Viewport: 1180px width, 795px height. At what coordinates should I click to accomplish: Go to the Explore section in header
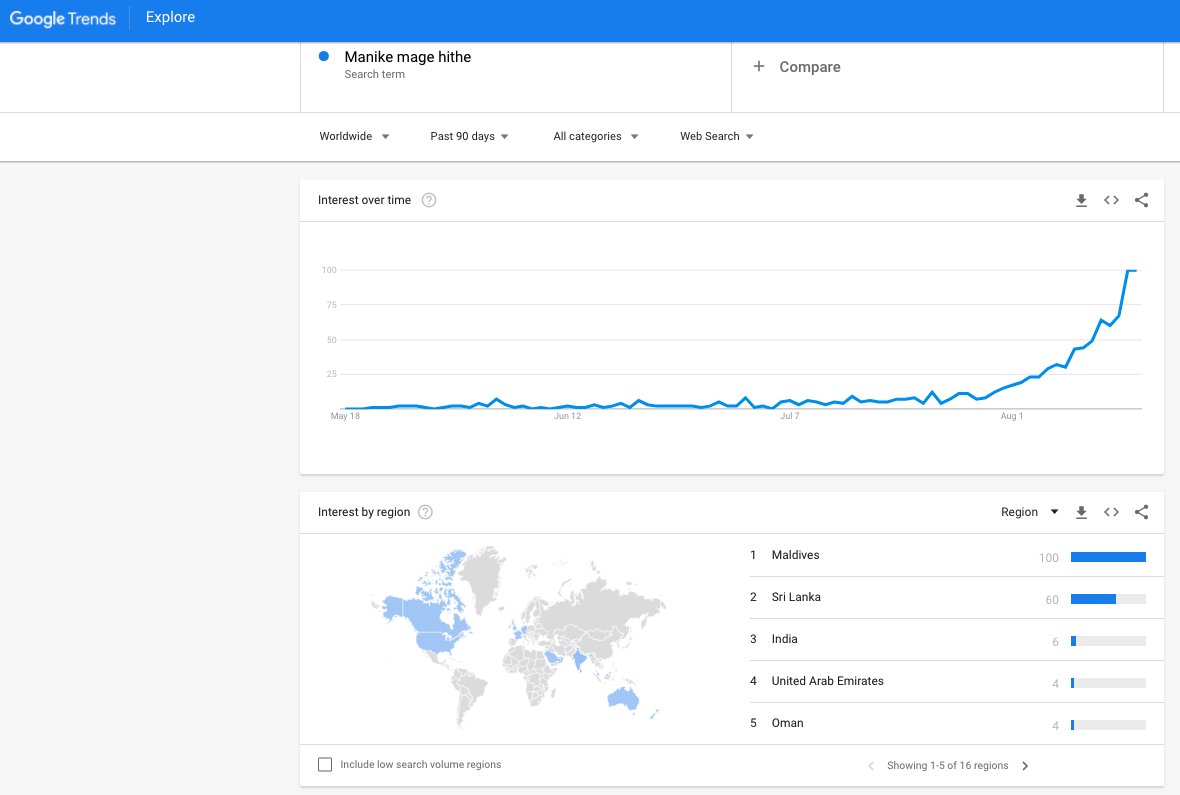(170, 17)
